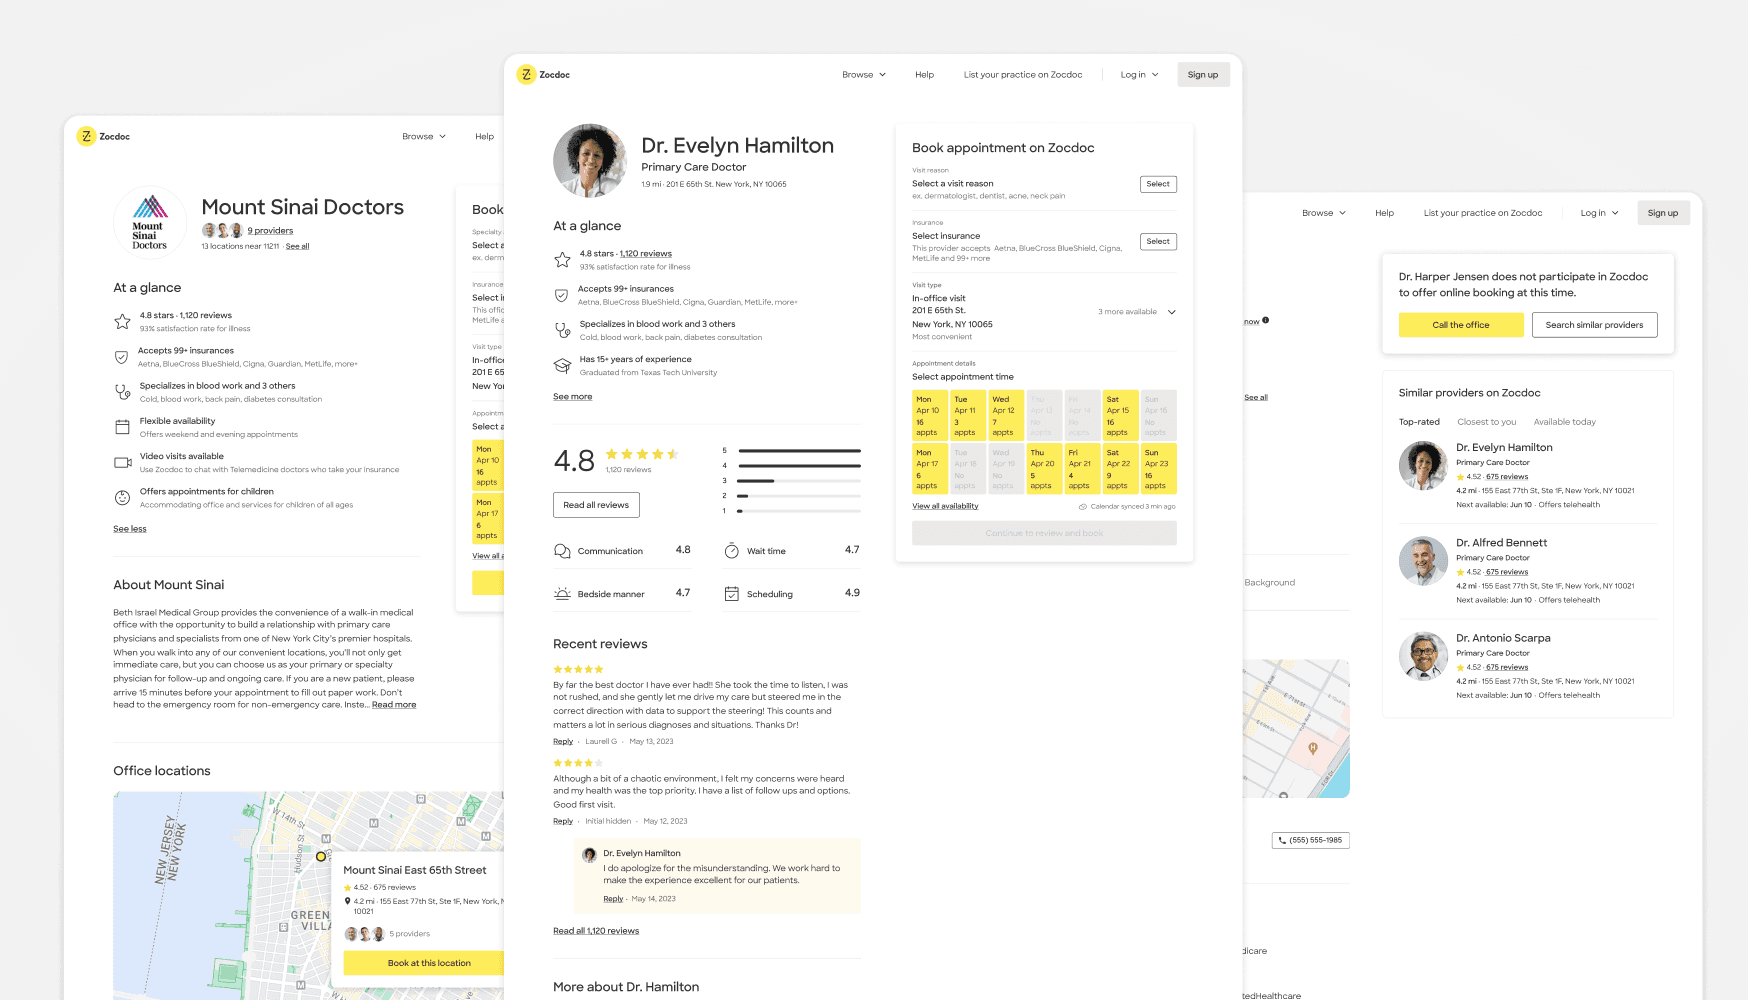Click the 1-star rating distribution bar

coord(799,511)
